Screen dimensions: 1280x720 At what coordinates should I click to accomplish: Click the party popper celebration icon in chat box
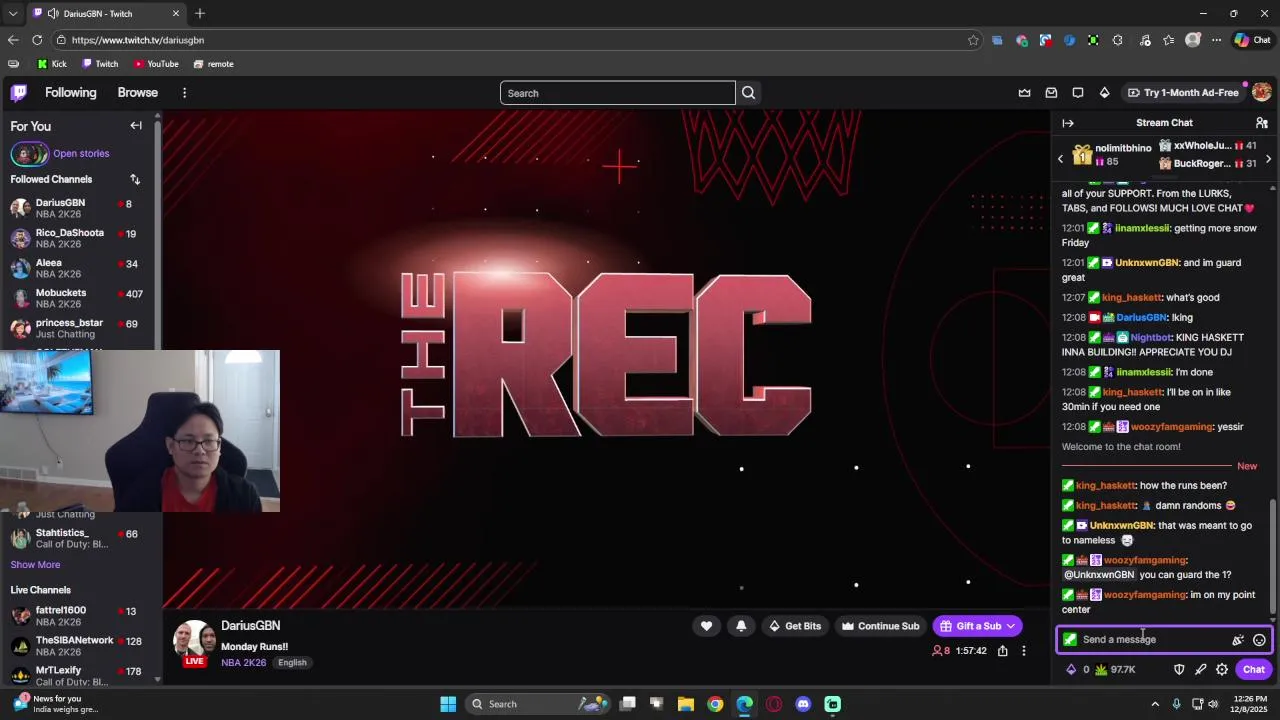[1238, 640]
